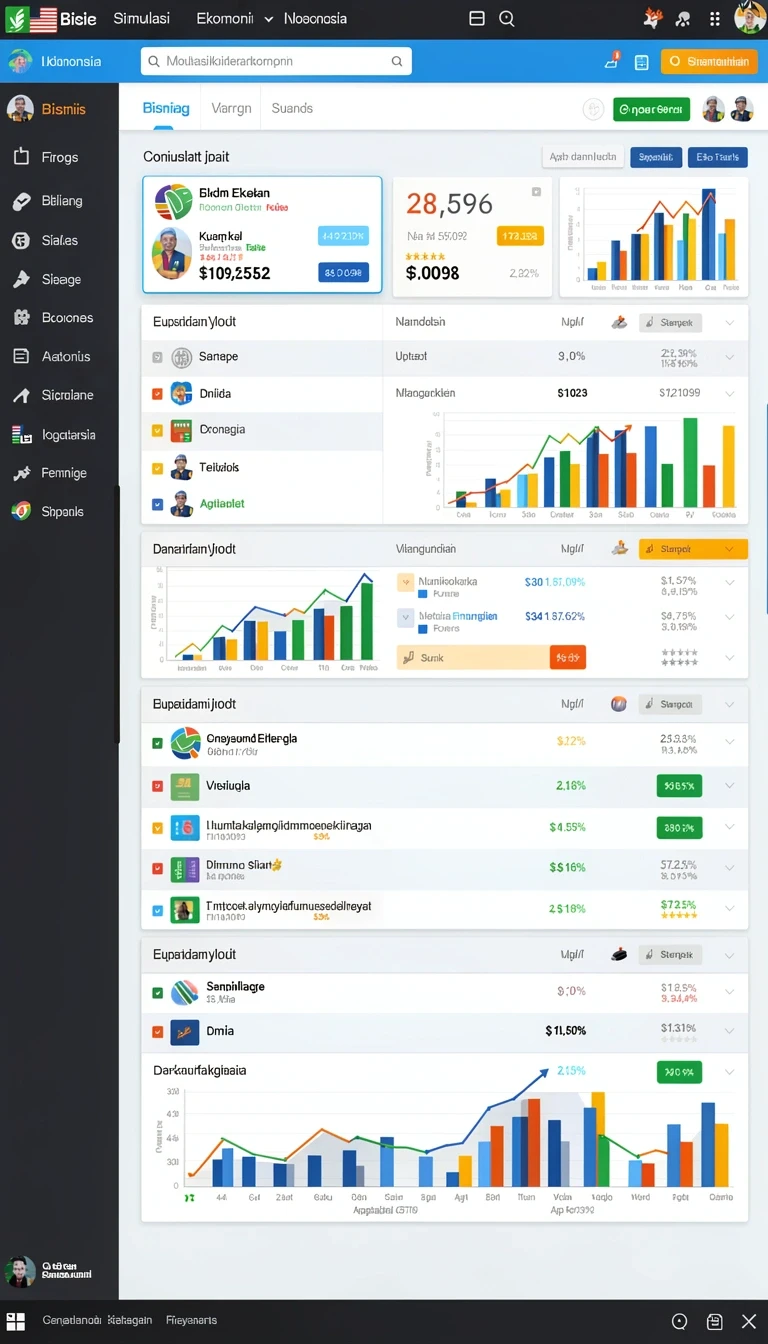The image size is (768, 1344).
Task: Click the Ajab dannuctan button
Action: tap(584, 157)
